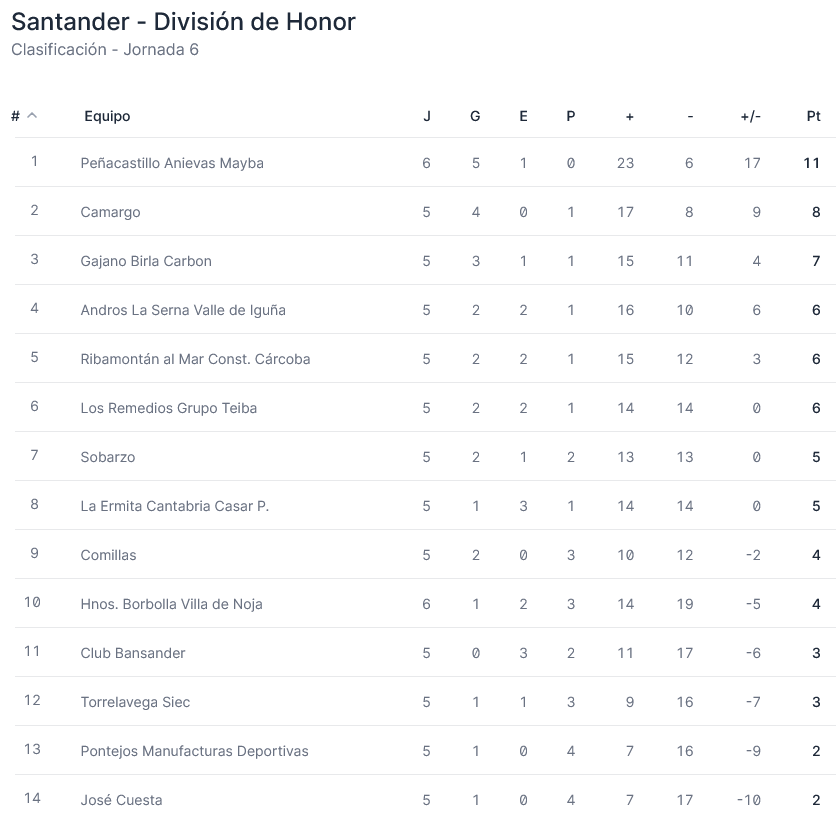This screenshot has height=820, width=836.
Task: Open Gajano Birla Carbon team entry
Action: pos(146,261)
